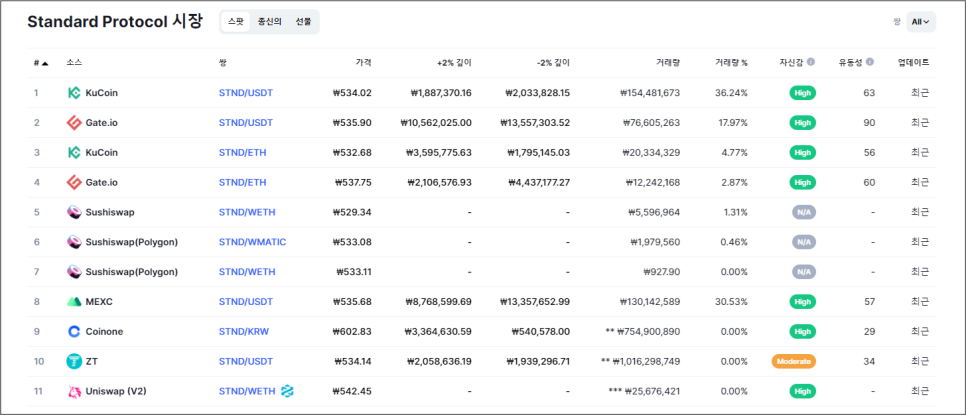Click KuCoin source name in row 1
966x415 pixels.
[x=102, y=93]
